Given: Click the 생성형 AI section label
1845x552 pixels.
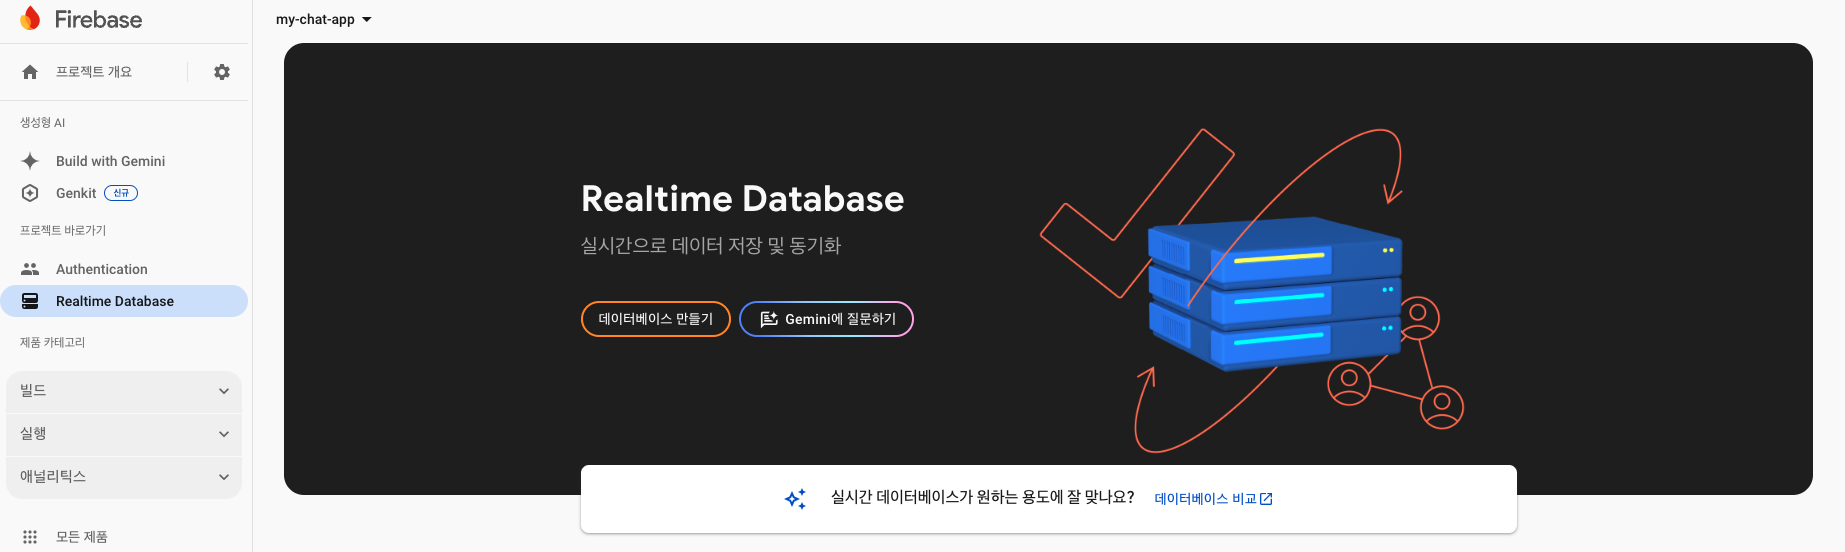Looking at the screenshot, I should (43, 123).
